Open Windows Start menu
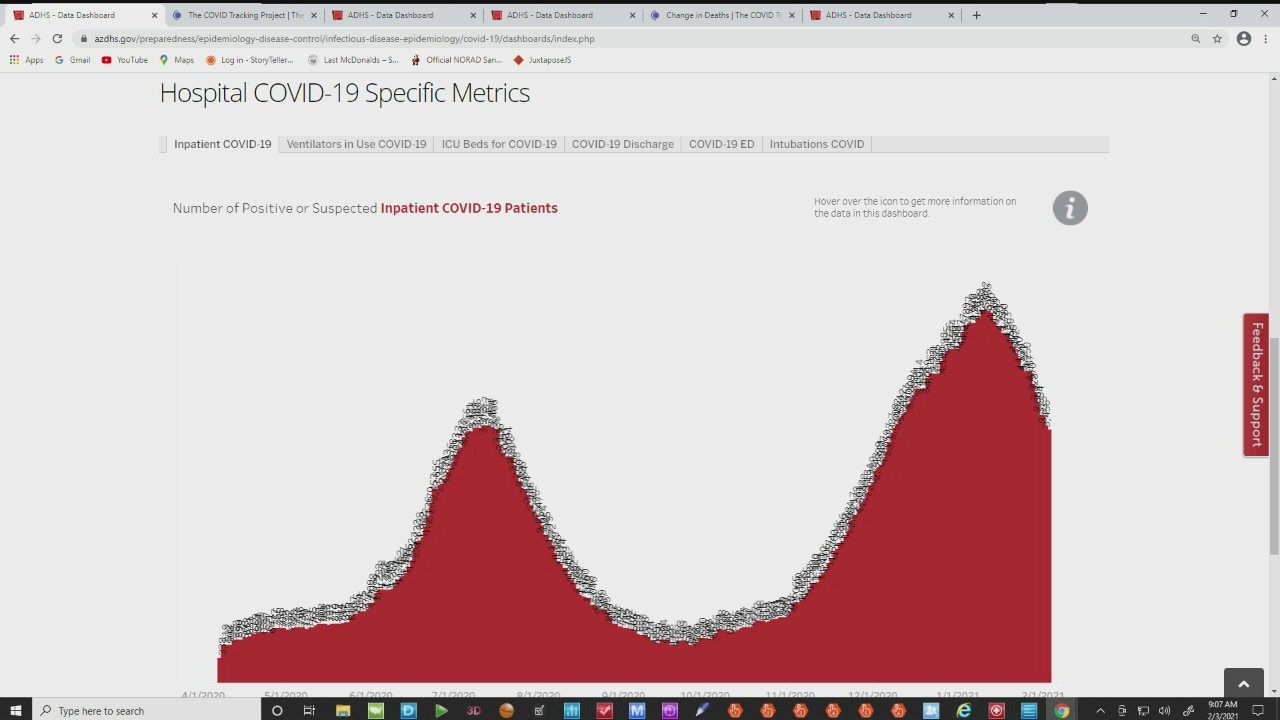Viewport: 1280px width, 720px height. coord(16,711)
